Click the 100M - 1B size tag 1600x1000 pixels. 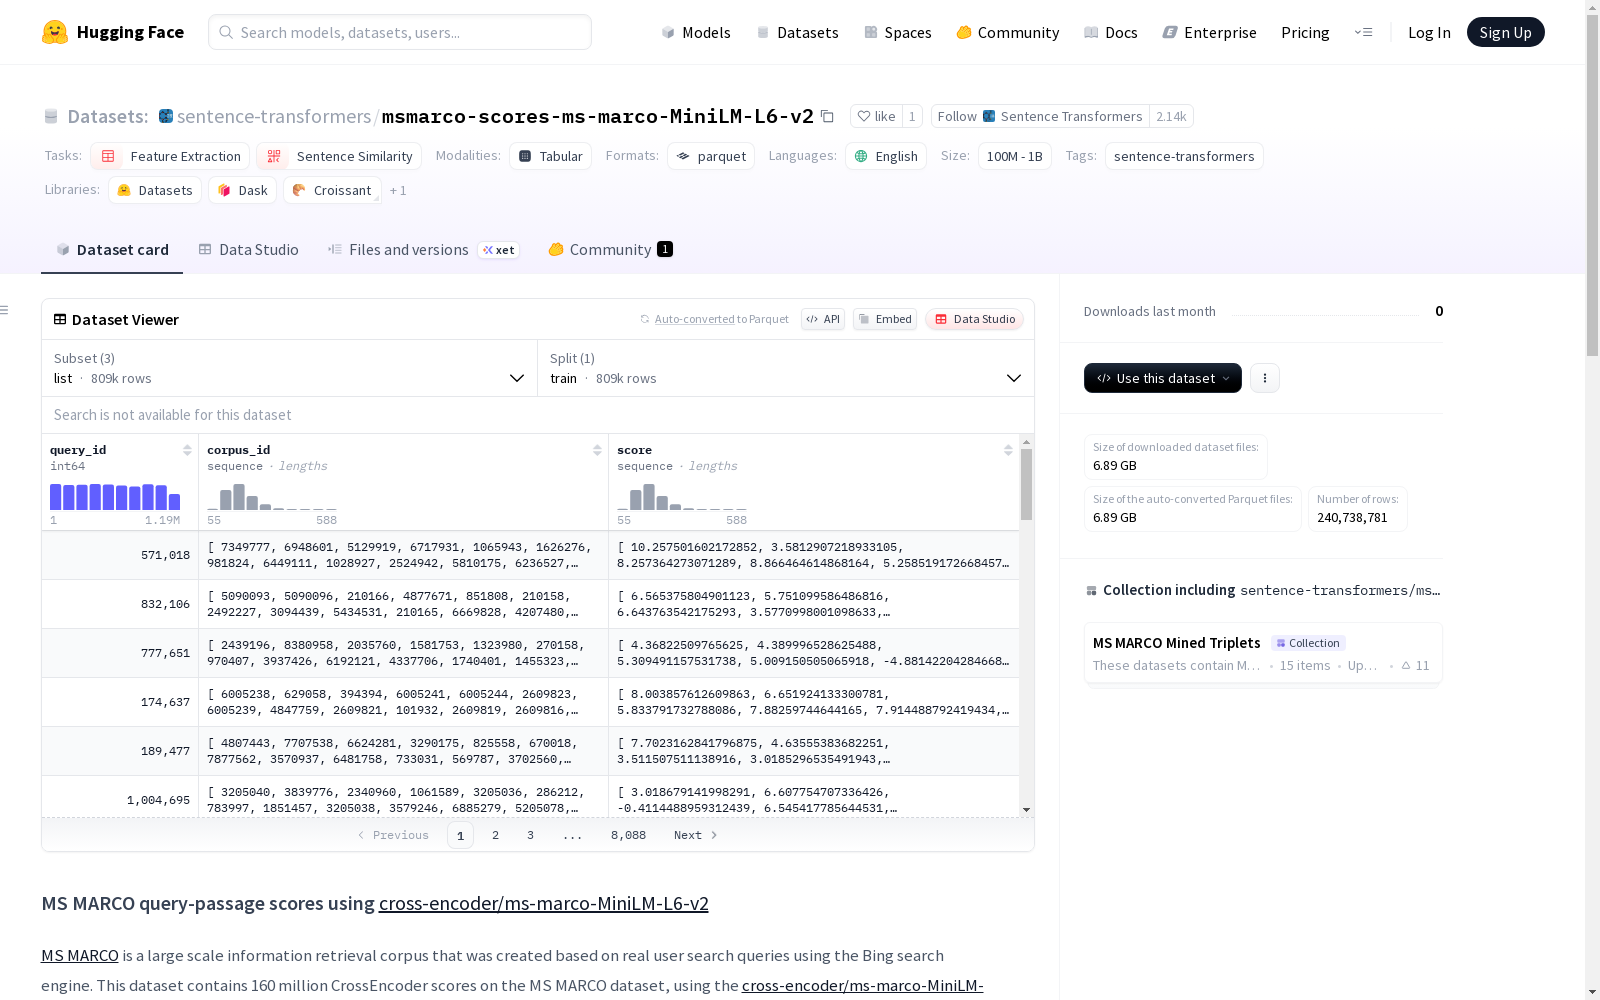pos(1015,156)
